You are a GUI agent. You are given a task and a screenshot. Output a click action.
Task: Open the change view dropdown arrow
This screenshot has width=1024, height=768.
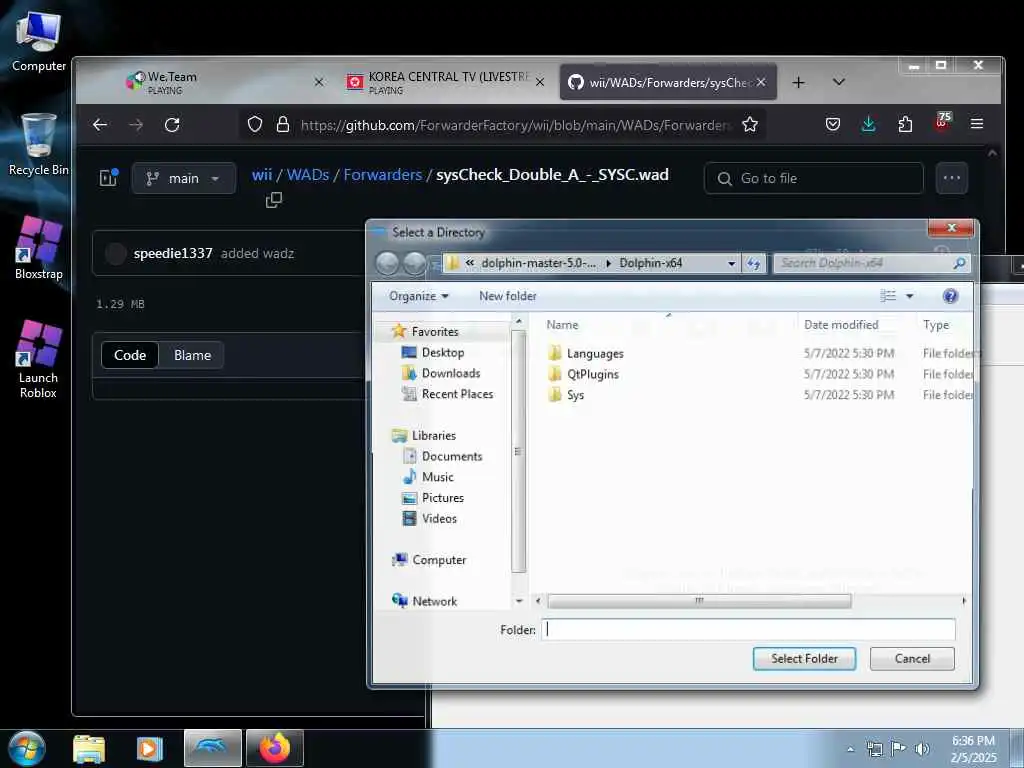click(x=909, y=296)
